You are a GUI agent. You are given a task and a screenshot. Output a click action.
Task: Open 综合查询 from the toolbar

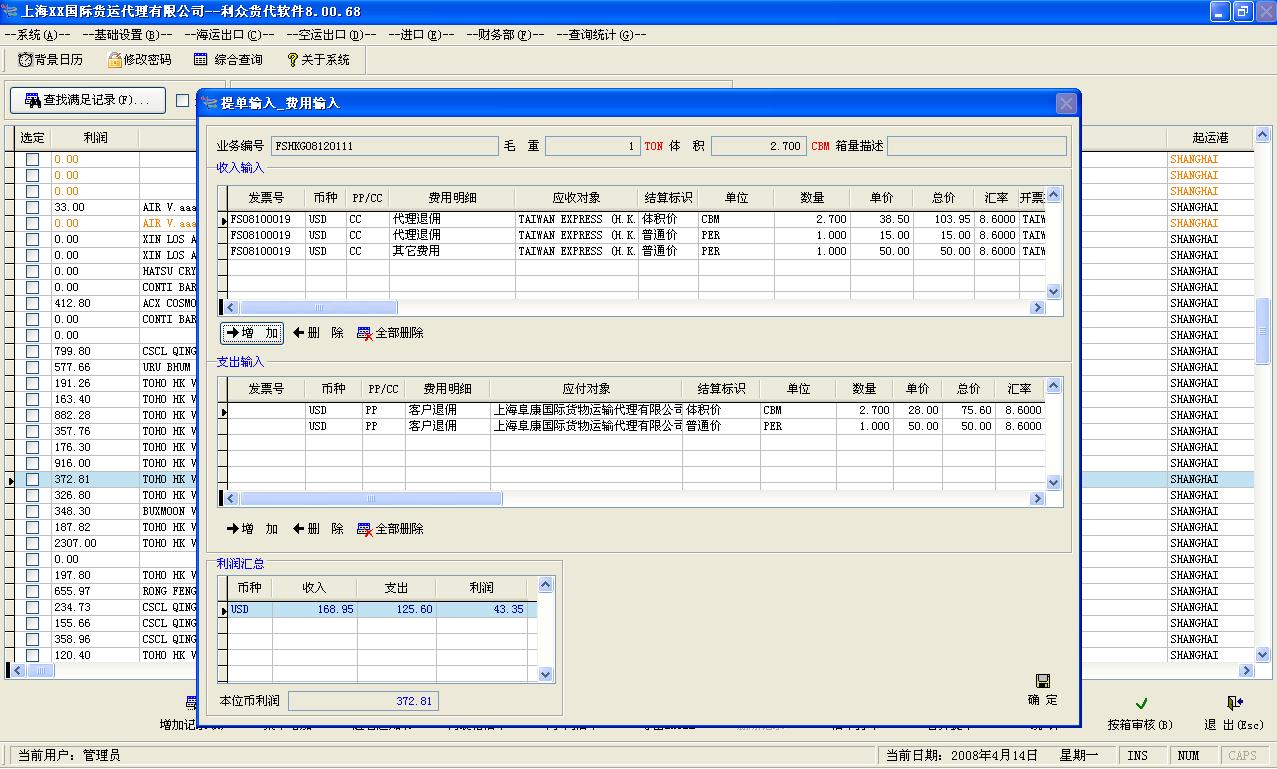tap(228, 60)
